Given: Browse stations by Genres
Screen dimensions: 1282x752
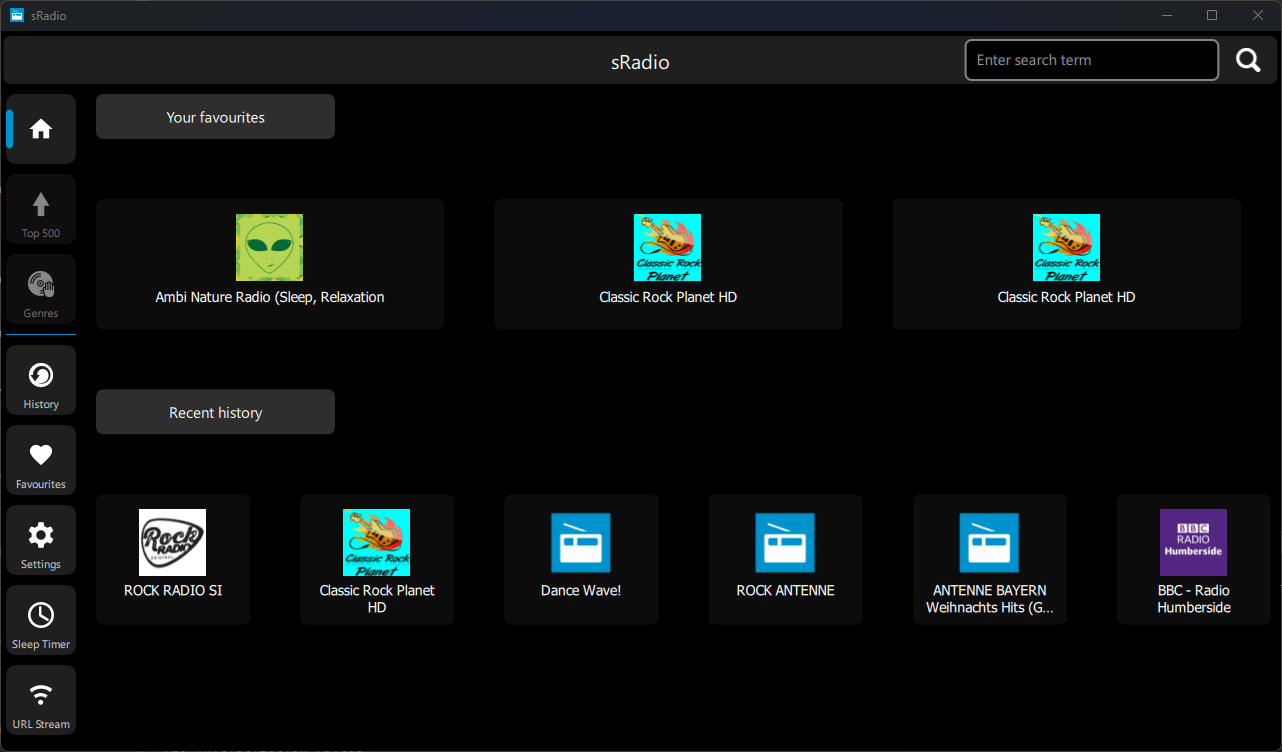Looking at the screenshot, I should [x=41, y=290].
